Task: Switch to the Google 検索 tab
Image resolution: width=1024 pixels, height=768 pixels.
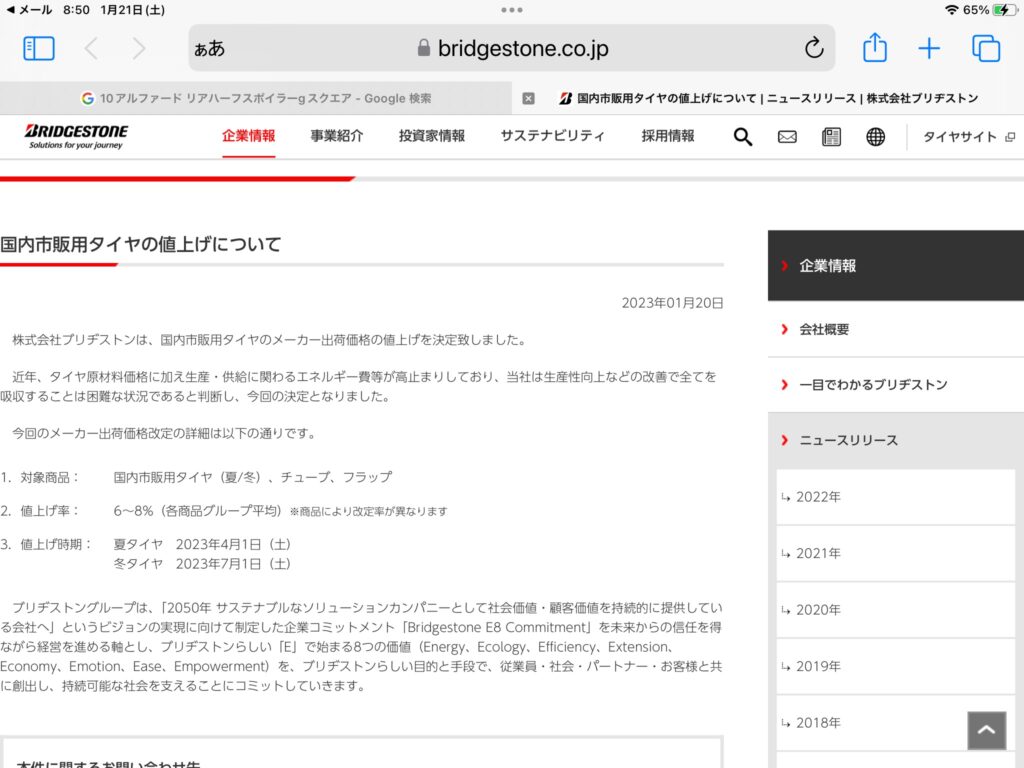Action: [x=256, y=98]
